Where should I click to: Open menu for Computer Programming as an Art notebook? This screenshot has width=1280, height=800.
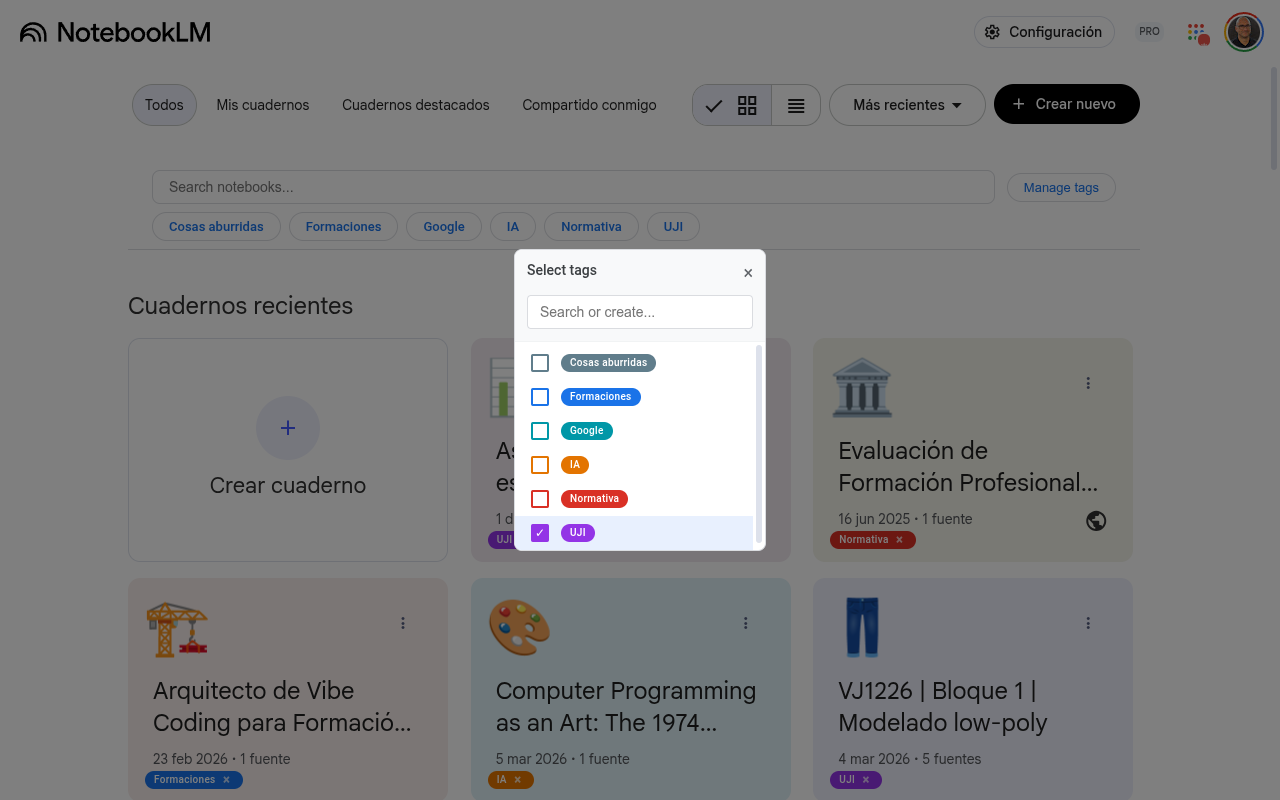[746, 623]
